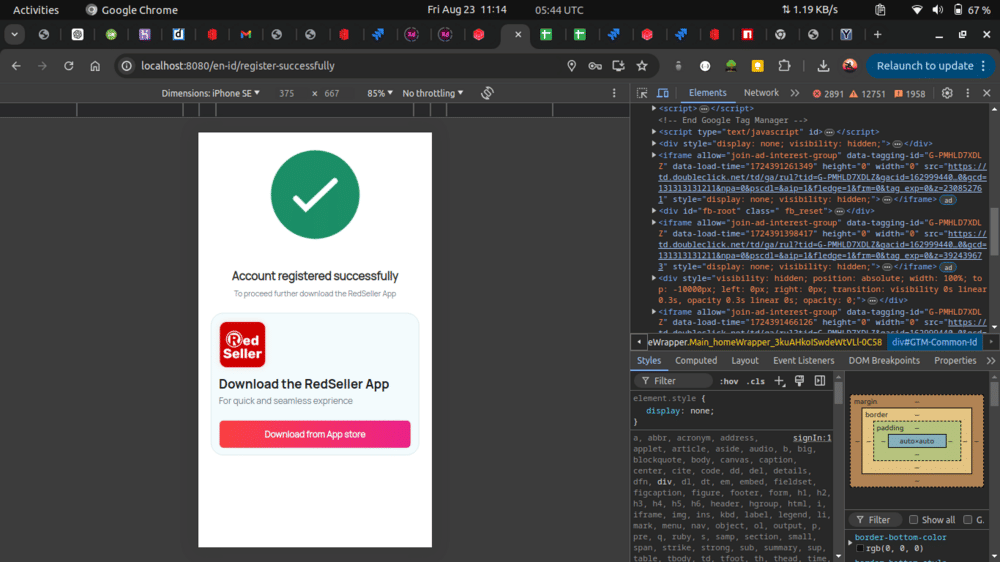Click the issues count 1958

coord(909,94)
